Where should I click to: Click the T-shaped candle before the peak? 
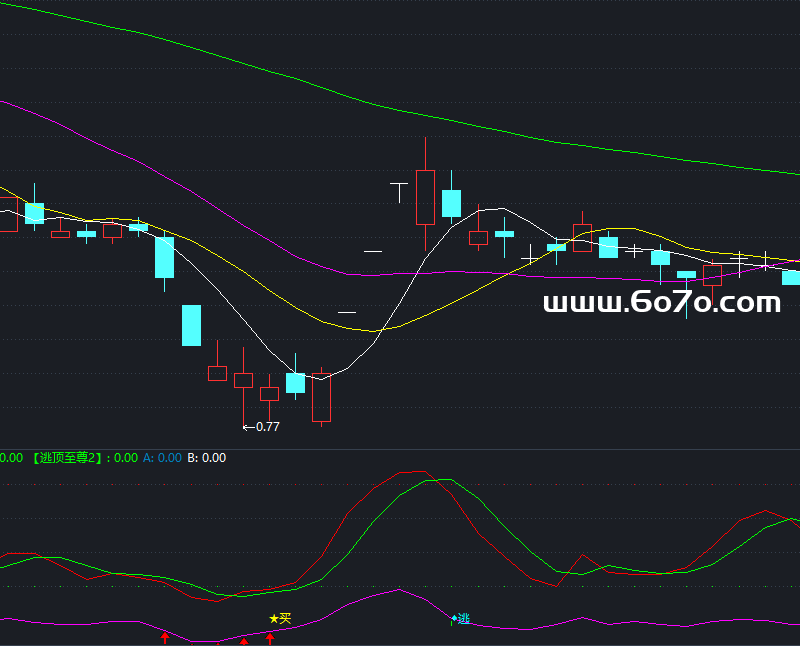[399, 192]
